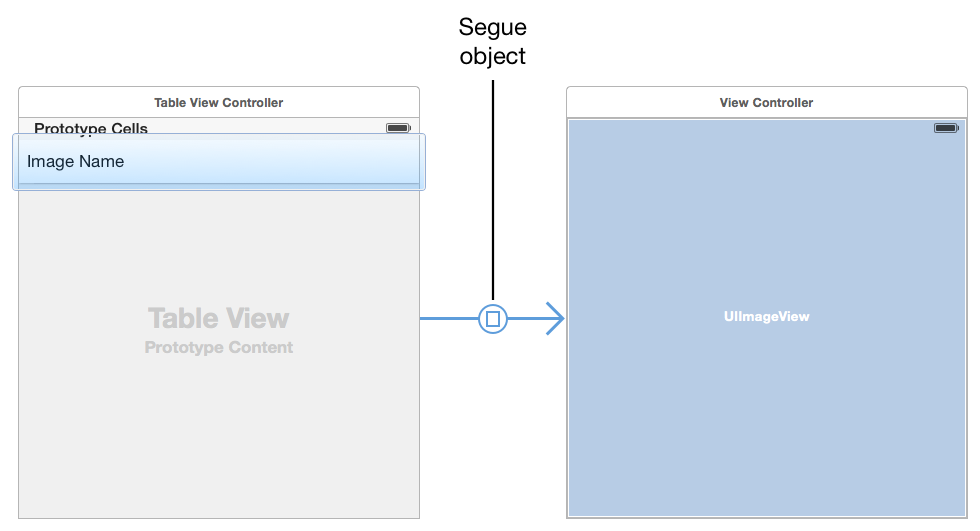Click blue image view area above UIImageView label
Viewport: 980px width, 531px height.
(766, 220)
